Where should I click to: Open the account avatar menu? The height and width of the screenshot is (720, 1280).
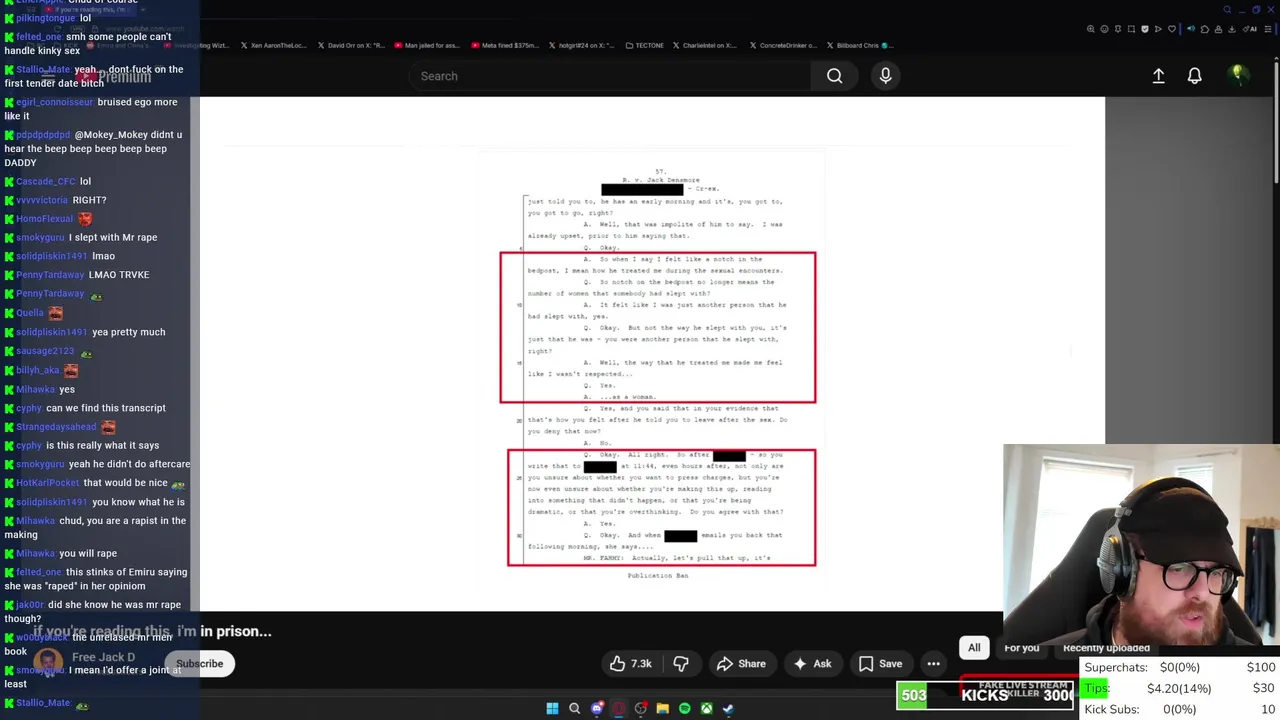point(1237,75)
